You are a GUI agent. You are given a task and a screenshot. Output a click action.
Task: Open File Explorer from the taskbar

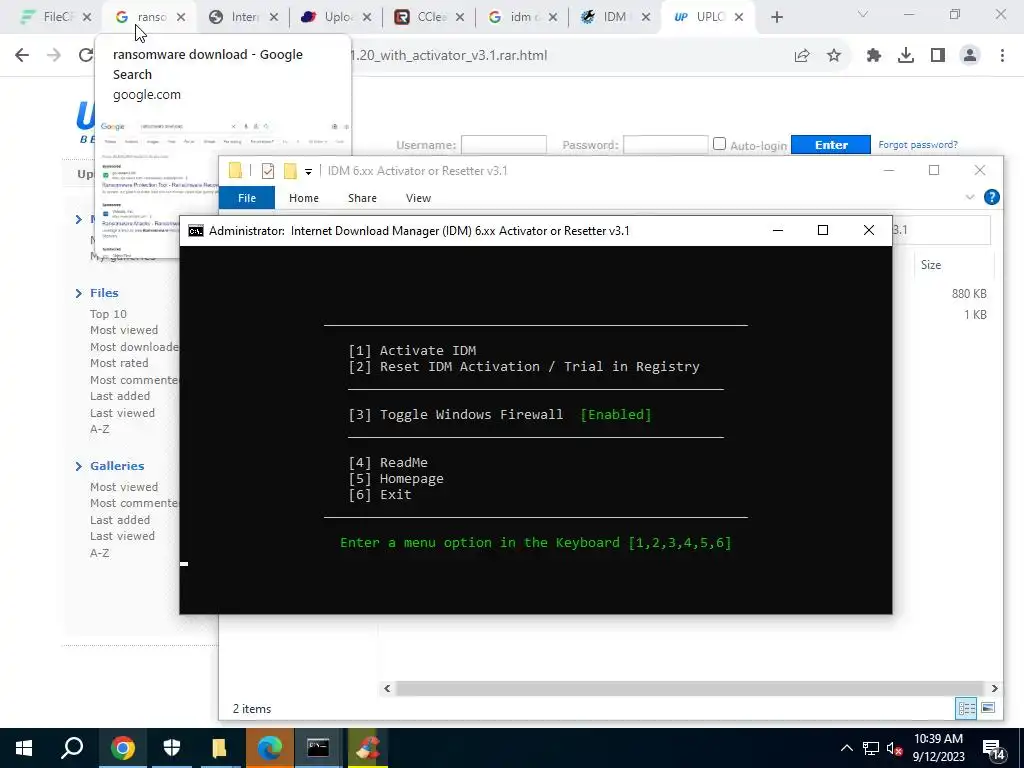(x=219, y=748)
